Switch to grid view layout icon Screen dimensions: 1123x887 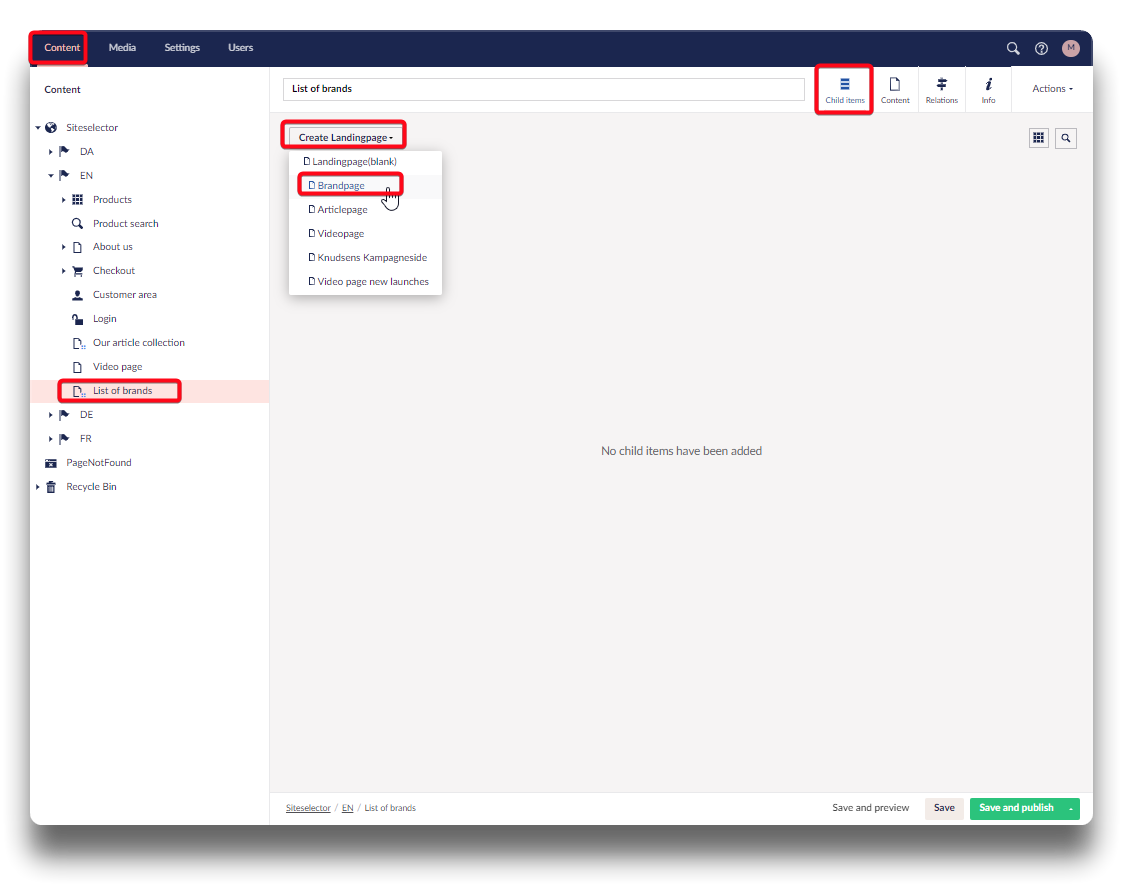tap(1039, 138)
